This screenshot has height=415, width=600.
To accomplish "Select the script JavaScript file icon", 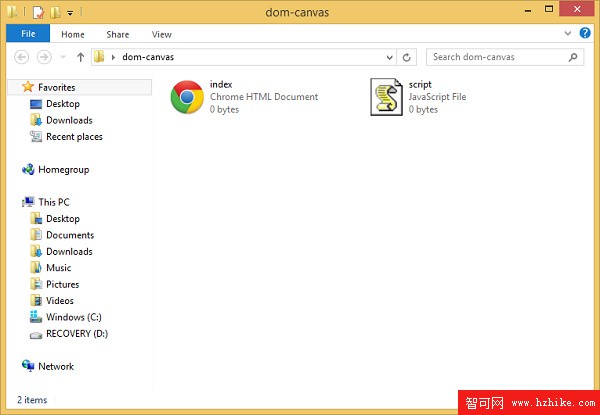I will [386, 97].
